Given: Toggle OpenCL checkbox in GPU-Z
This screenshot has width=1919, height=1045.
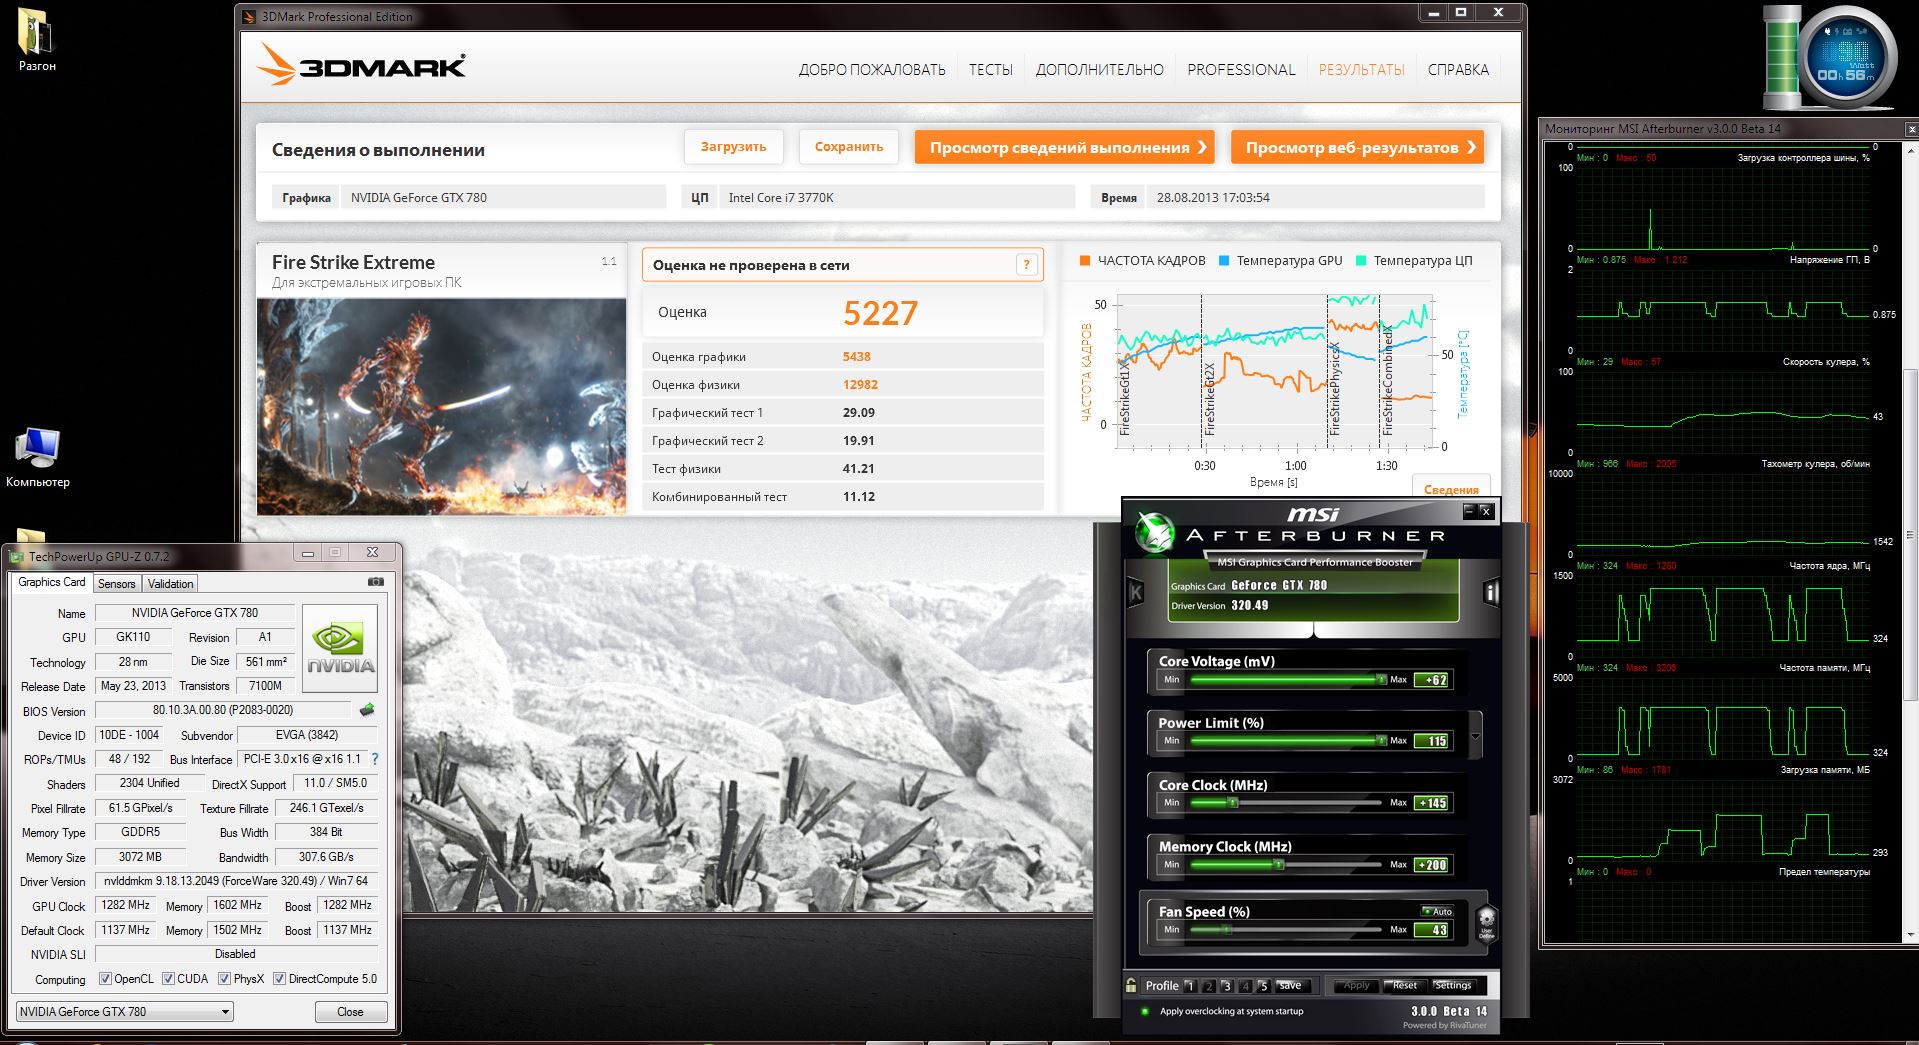Looking at the screenshot, I should pyautogui.click(x=105, y=979).
